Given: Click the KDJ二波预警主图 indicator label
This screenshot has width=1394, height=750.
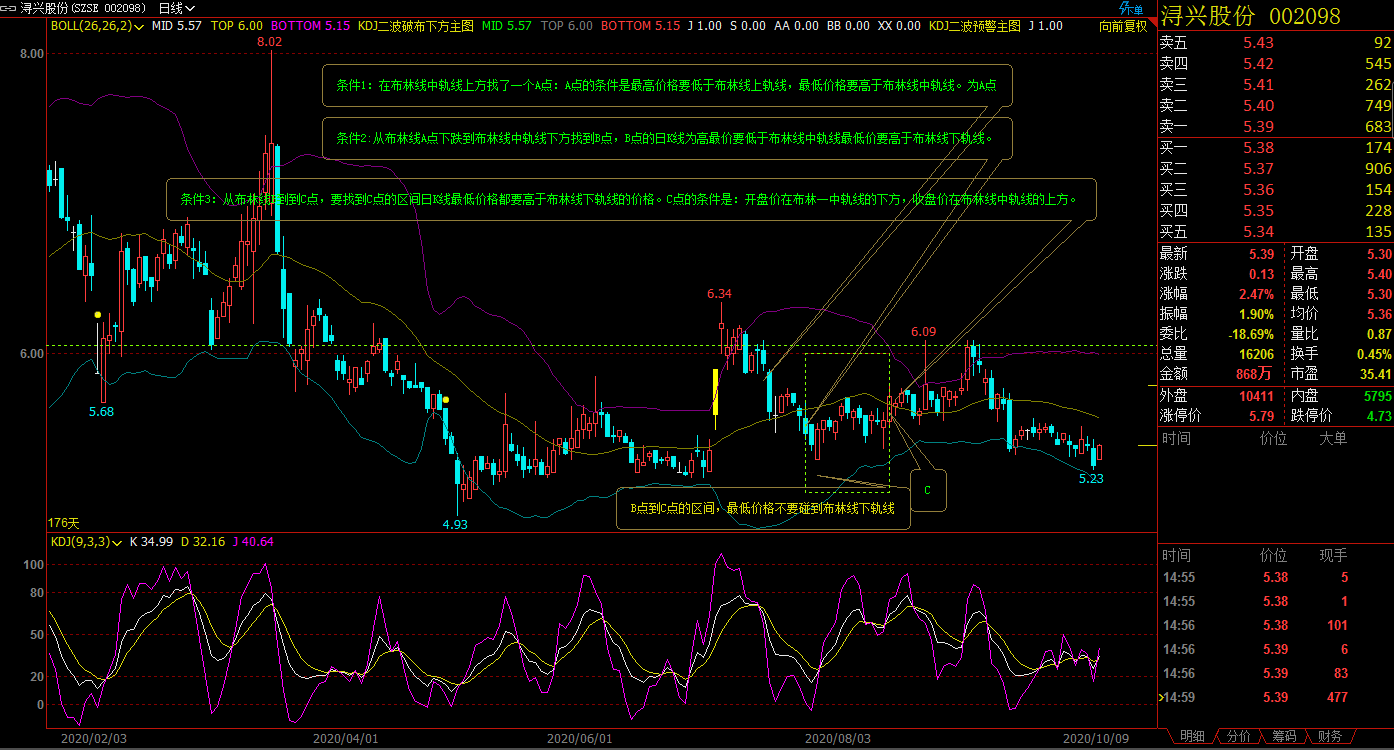Looking at the screenshot, I should click(974, 26).
